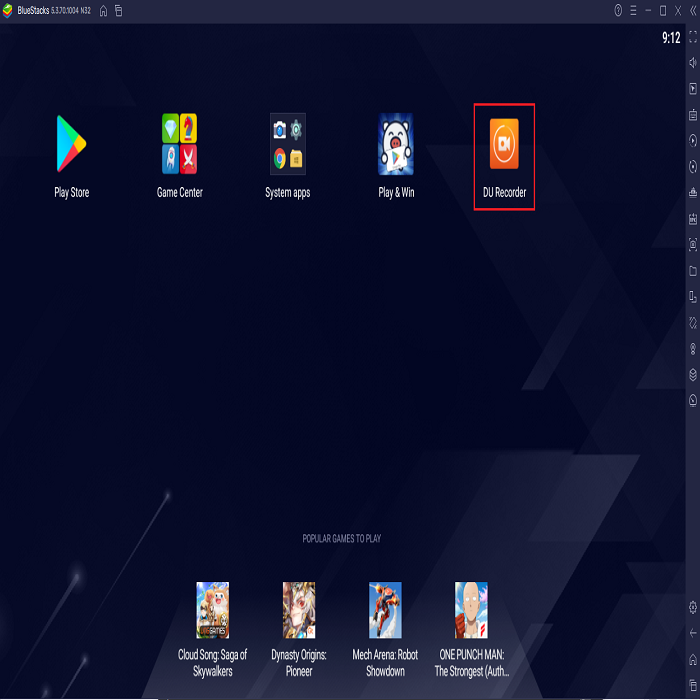This screenshot has width=700, height=700.
Task: Minimize the BlueStacks window
Action: tap(648, 11)
